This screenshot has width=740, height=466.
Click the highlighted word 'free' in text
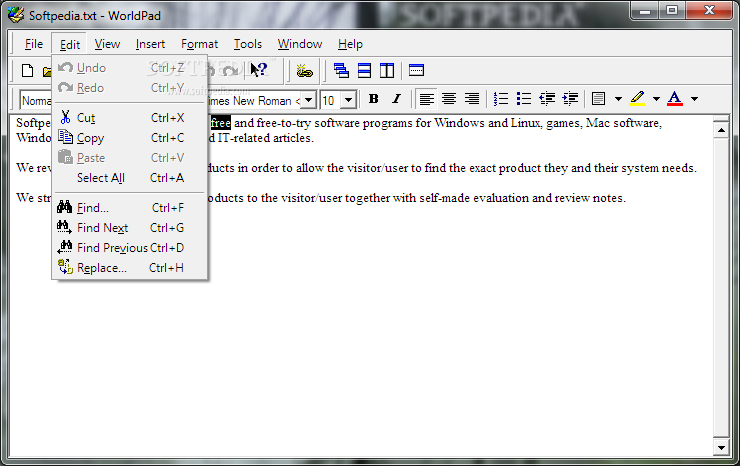(x=220, y=123)
